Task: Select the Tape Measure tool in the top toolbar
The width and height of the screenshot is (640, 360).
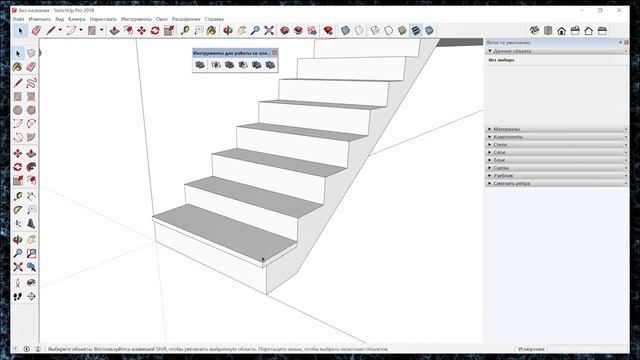Action: tap(185, 31)
